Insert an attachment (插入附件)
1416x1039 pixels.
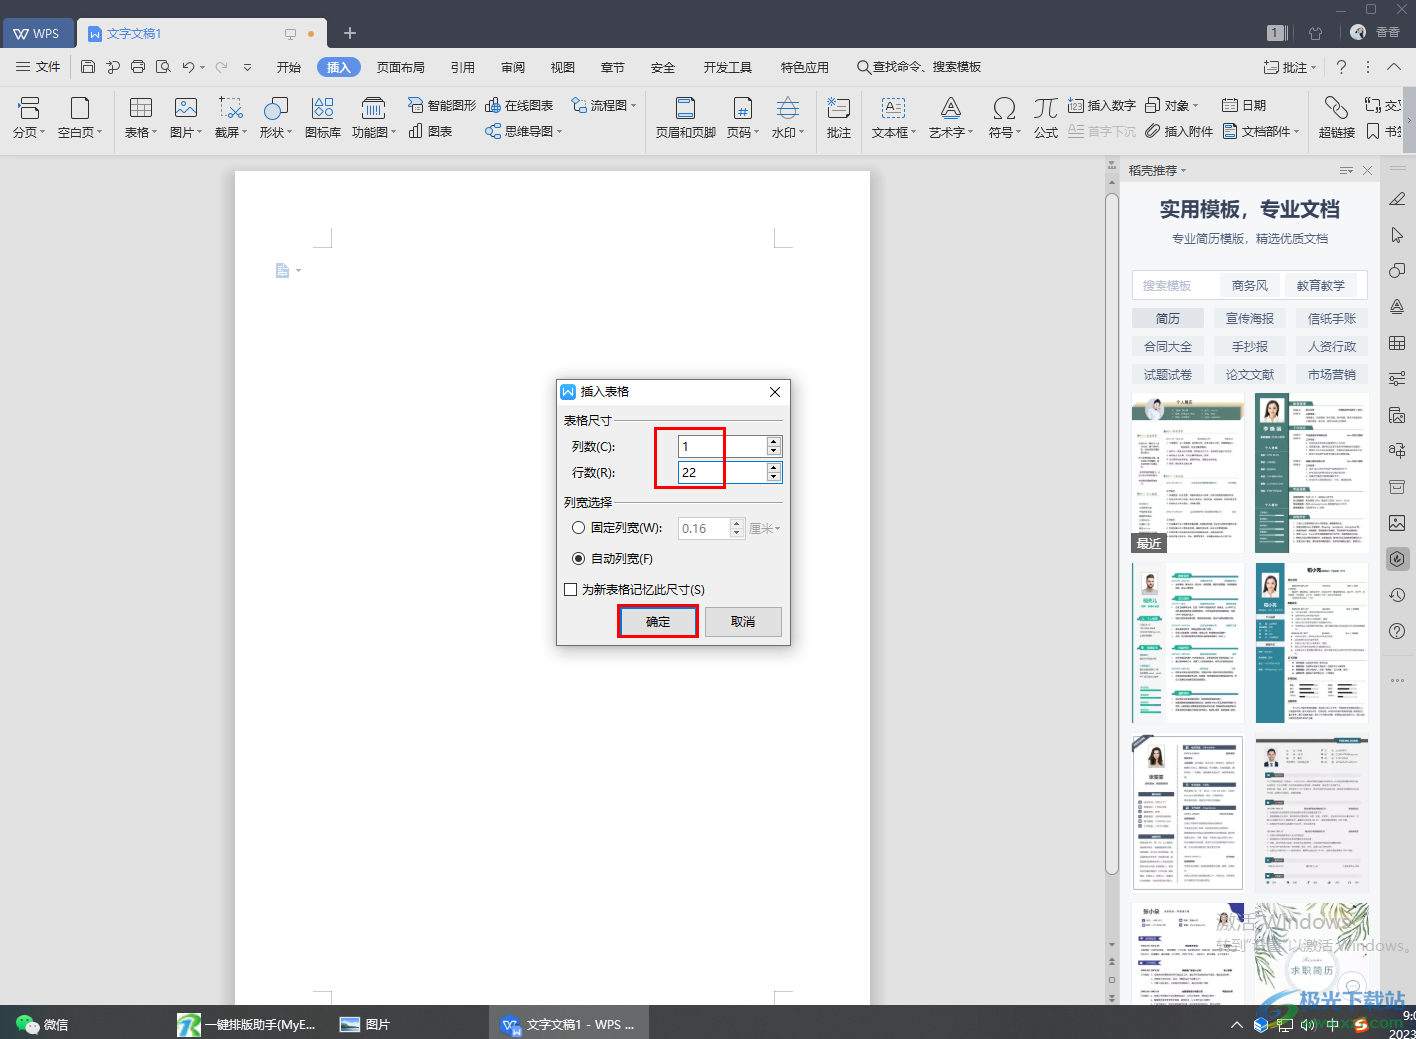[1179, 131]
